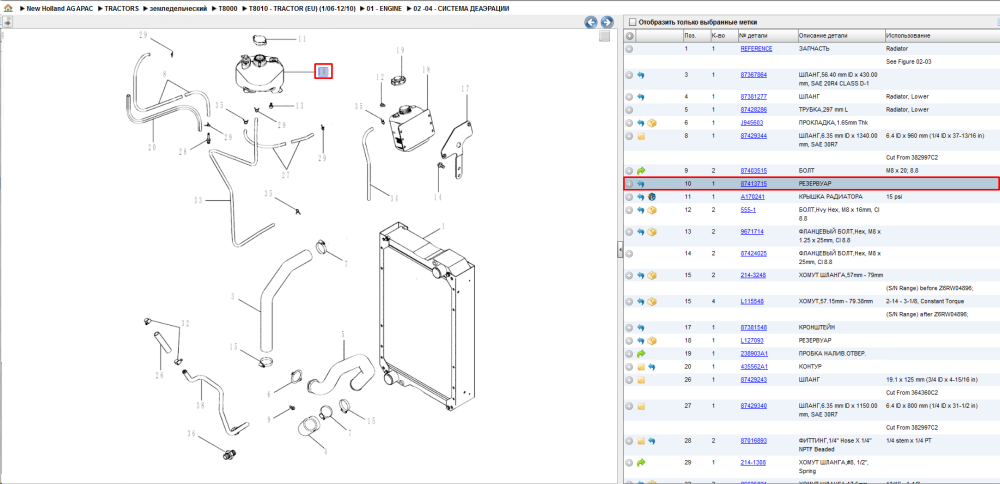Collapse the parts list using splitter handle

[x=620, y=250]
